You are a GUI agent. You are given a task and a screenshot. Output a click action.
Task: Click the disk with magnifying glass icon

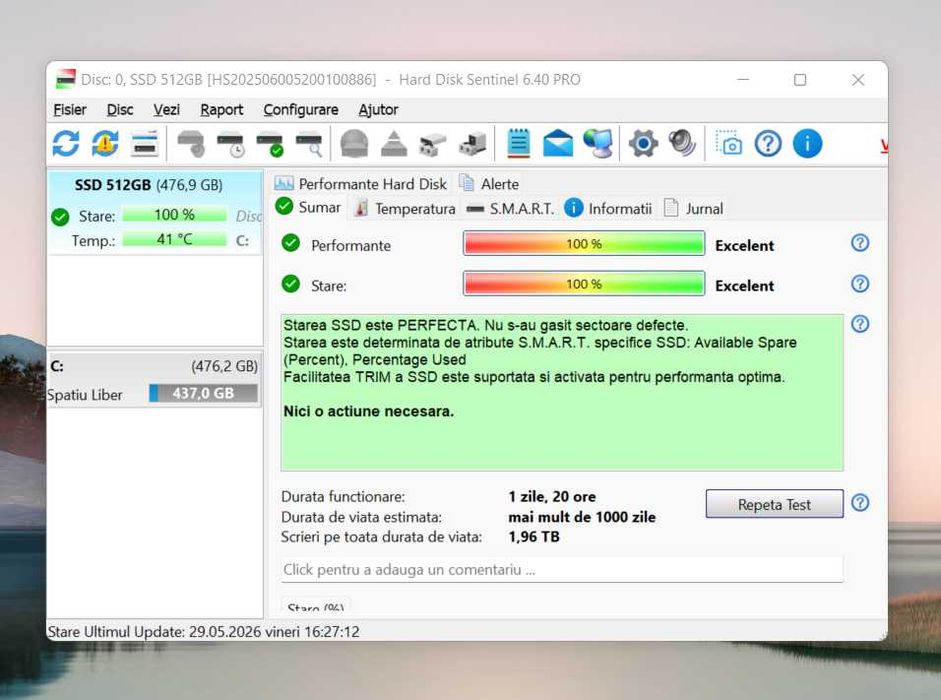point(309,144)
